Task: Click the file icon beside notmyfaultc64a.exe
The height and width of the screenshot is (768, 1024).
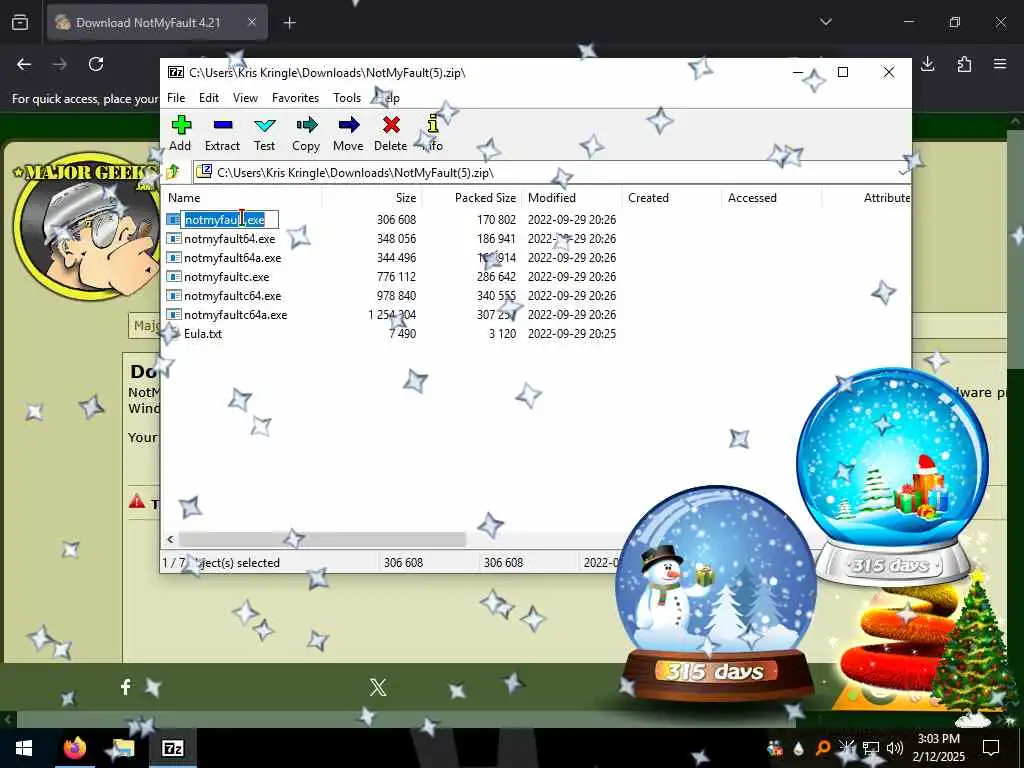Action: click(173, 315)
